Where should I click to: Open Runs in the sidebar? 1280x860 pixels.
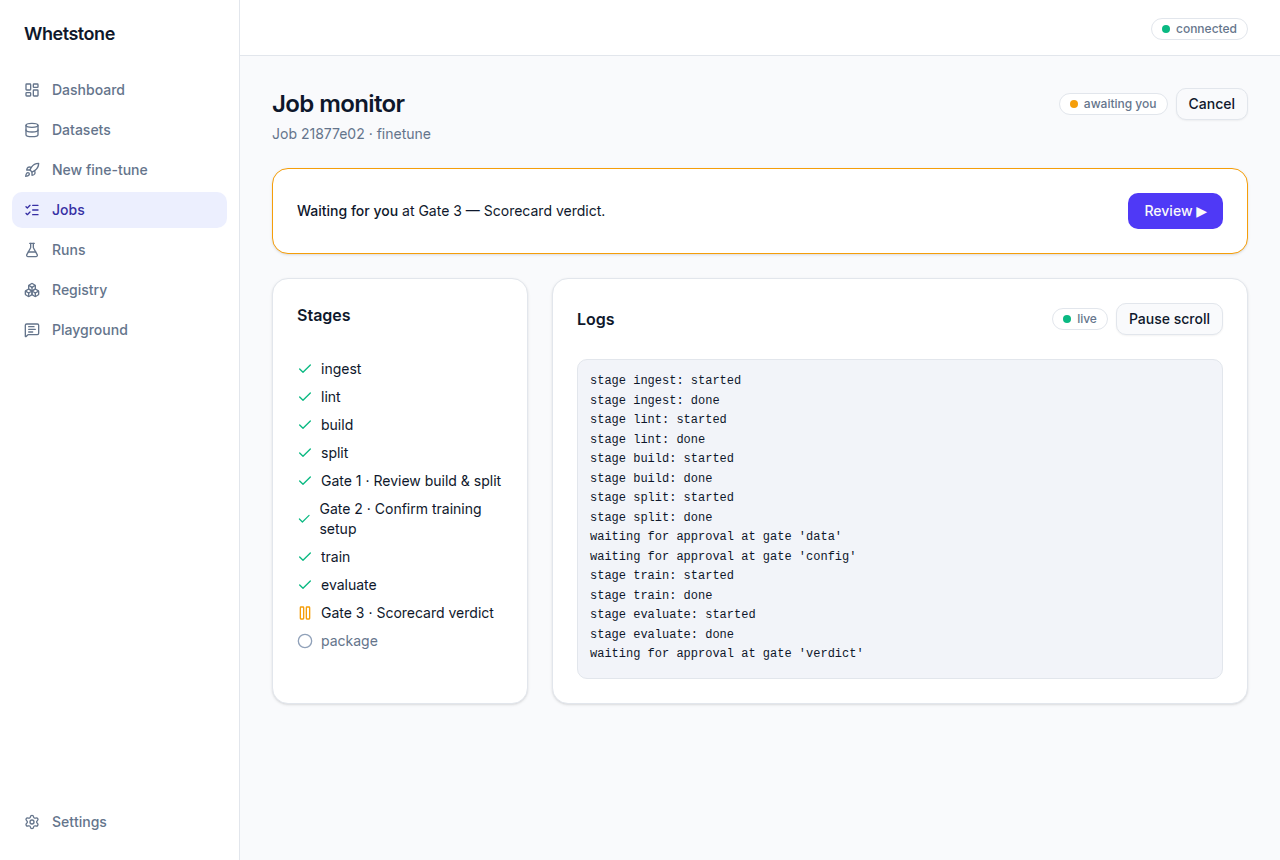click(119, 250)
